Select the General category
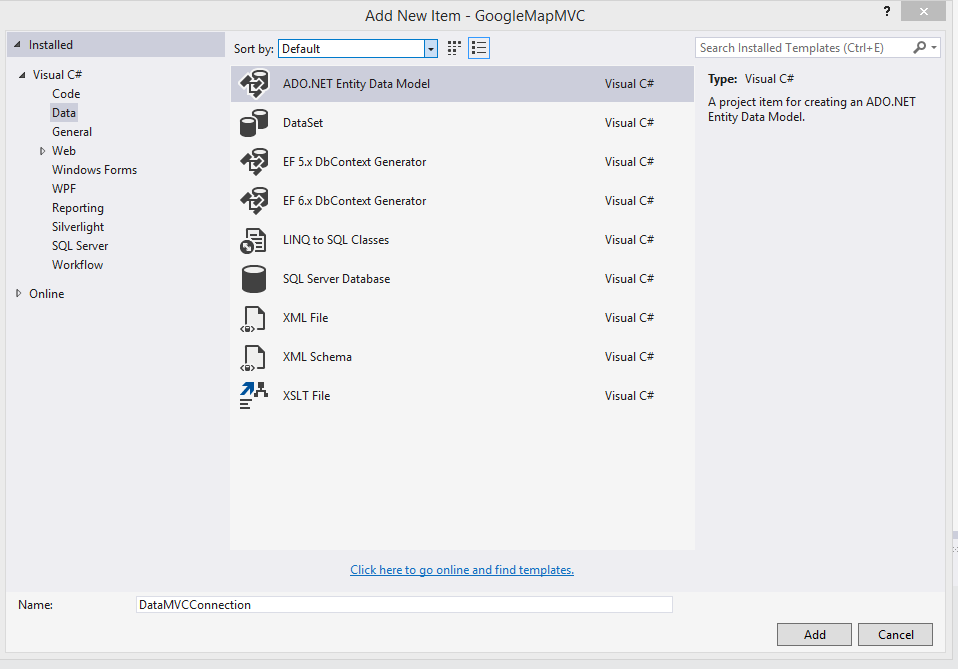 (71, 132)
